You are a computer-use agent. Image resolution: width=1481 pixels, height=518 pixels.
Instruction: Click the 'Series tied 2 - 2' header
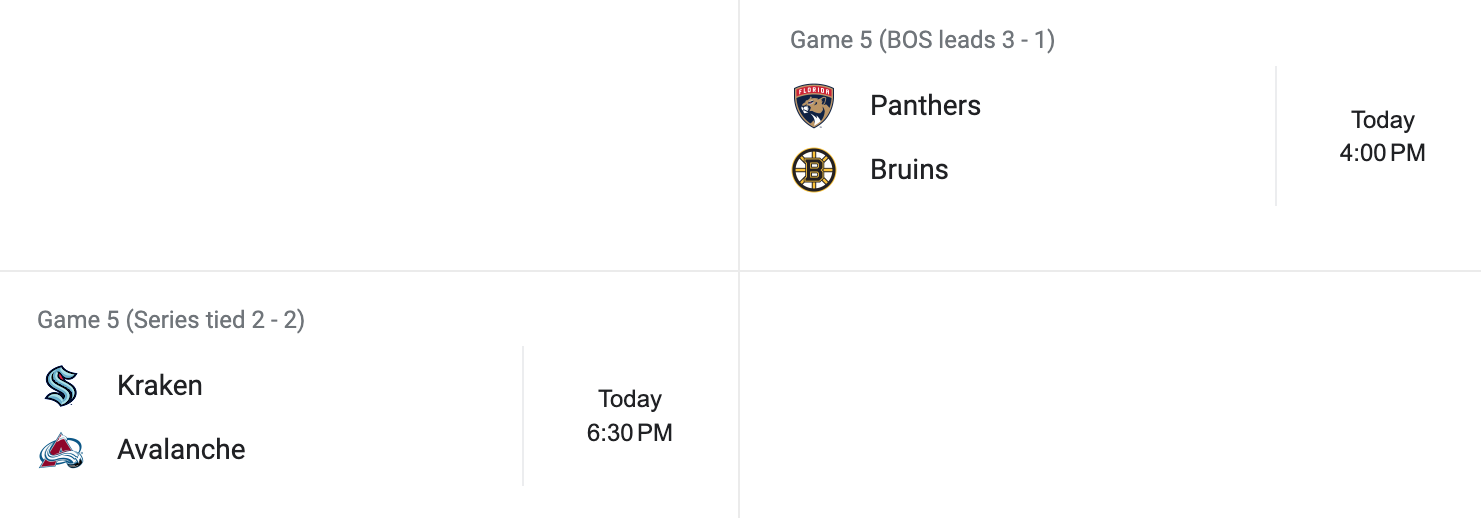pos(171,320)
